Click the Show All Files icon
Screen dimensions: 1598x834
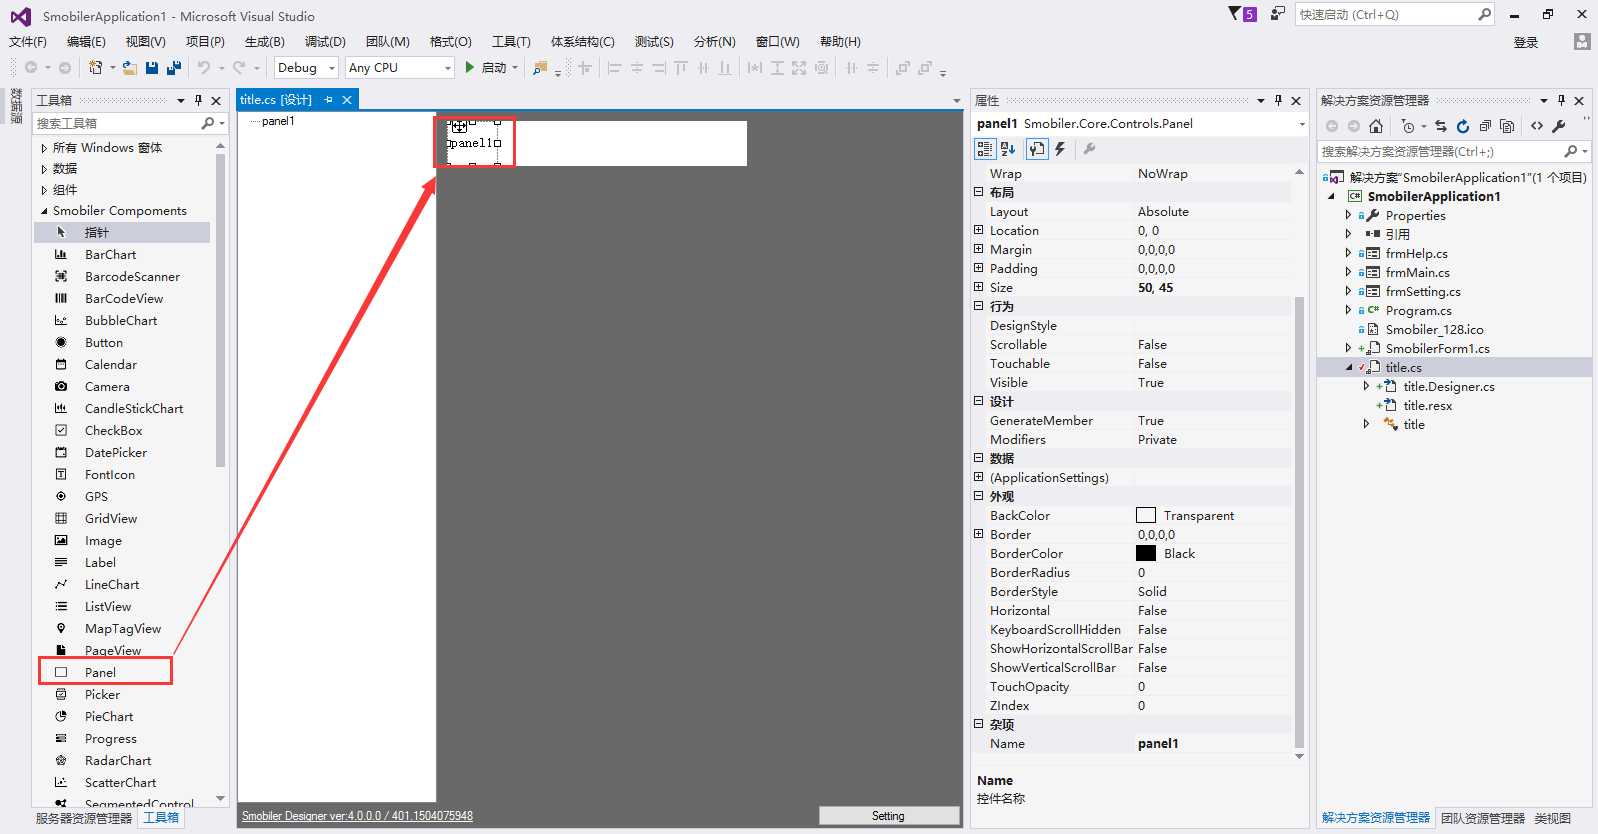[1507, 126]
